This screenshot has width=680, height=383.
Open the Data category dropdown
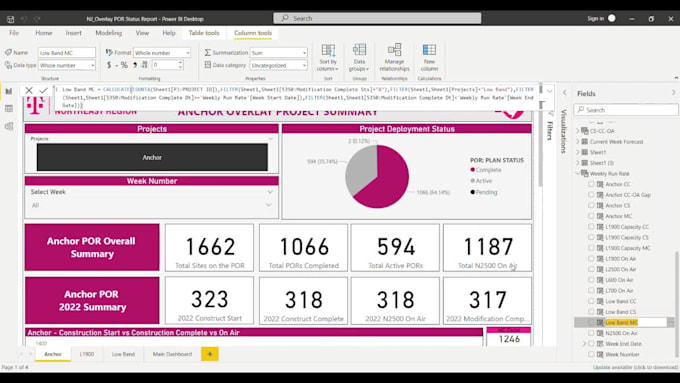[278, 65]
